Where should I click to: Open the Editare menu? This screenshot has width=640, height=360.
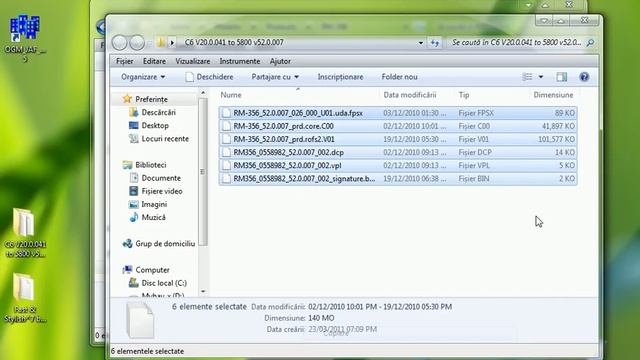point(154,61)
